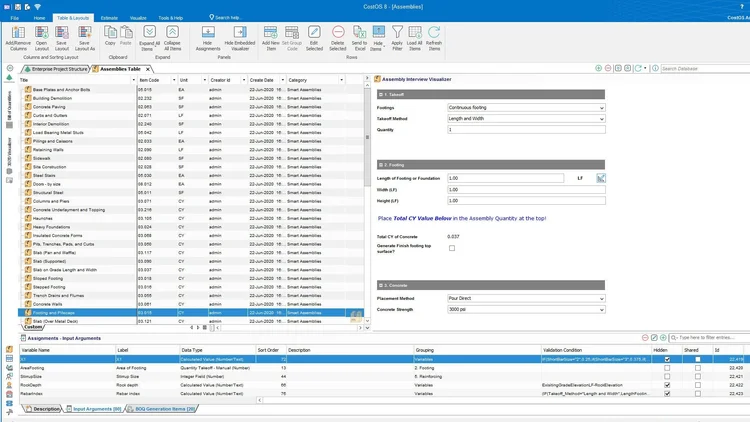
Task: Switch to the Estimate ribbon tab
Action: 109,18
